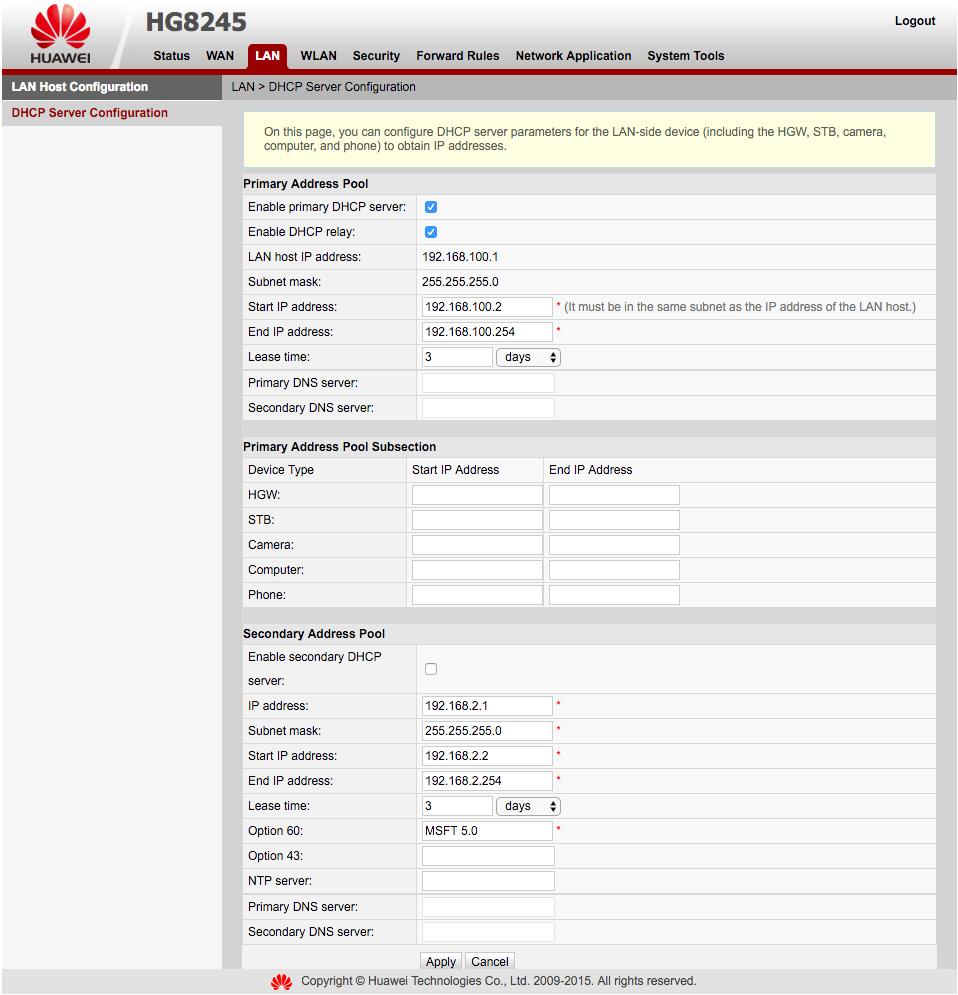Focus the primary pool End IP address field
Screen dimensions: 958x995
[487, 332]
